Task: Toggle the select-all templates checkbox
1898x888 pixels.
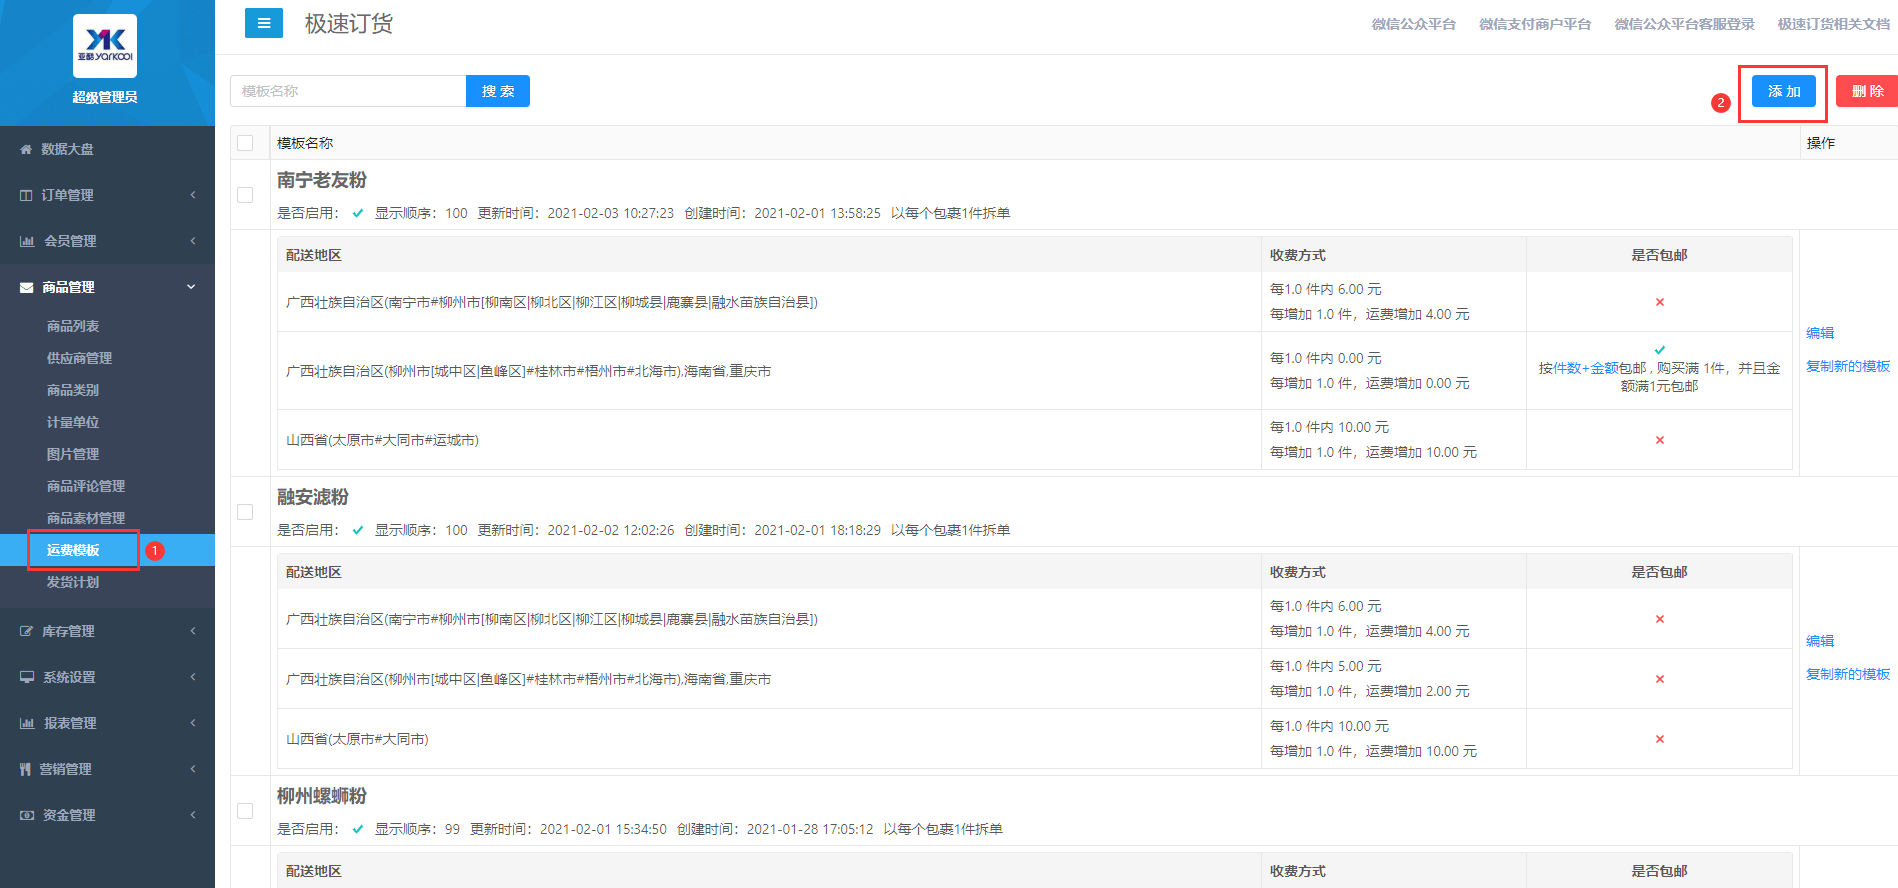Action: [245, 143]
